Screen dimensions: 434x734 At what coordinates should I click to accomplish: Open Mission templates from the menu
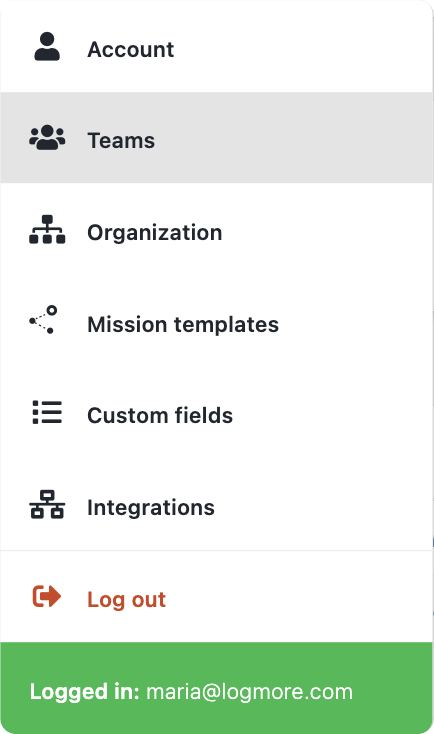[183, 324]
